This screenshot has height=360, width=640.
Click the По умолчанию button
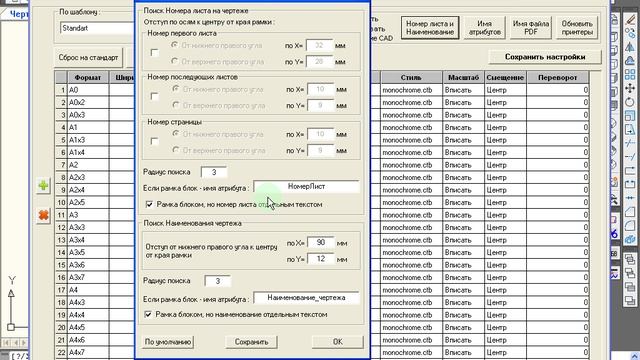pos(168,342)
